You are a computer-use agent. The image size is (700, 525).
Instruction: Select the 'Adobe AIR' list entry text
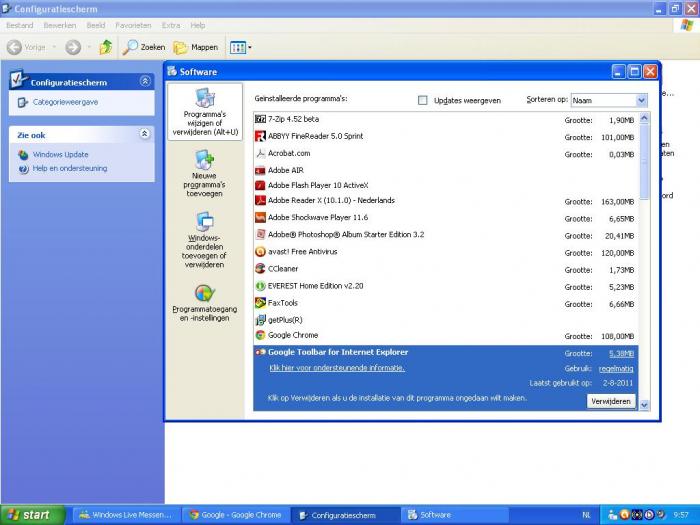[286, 170]
